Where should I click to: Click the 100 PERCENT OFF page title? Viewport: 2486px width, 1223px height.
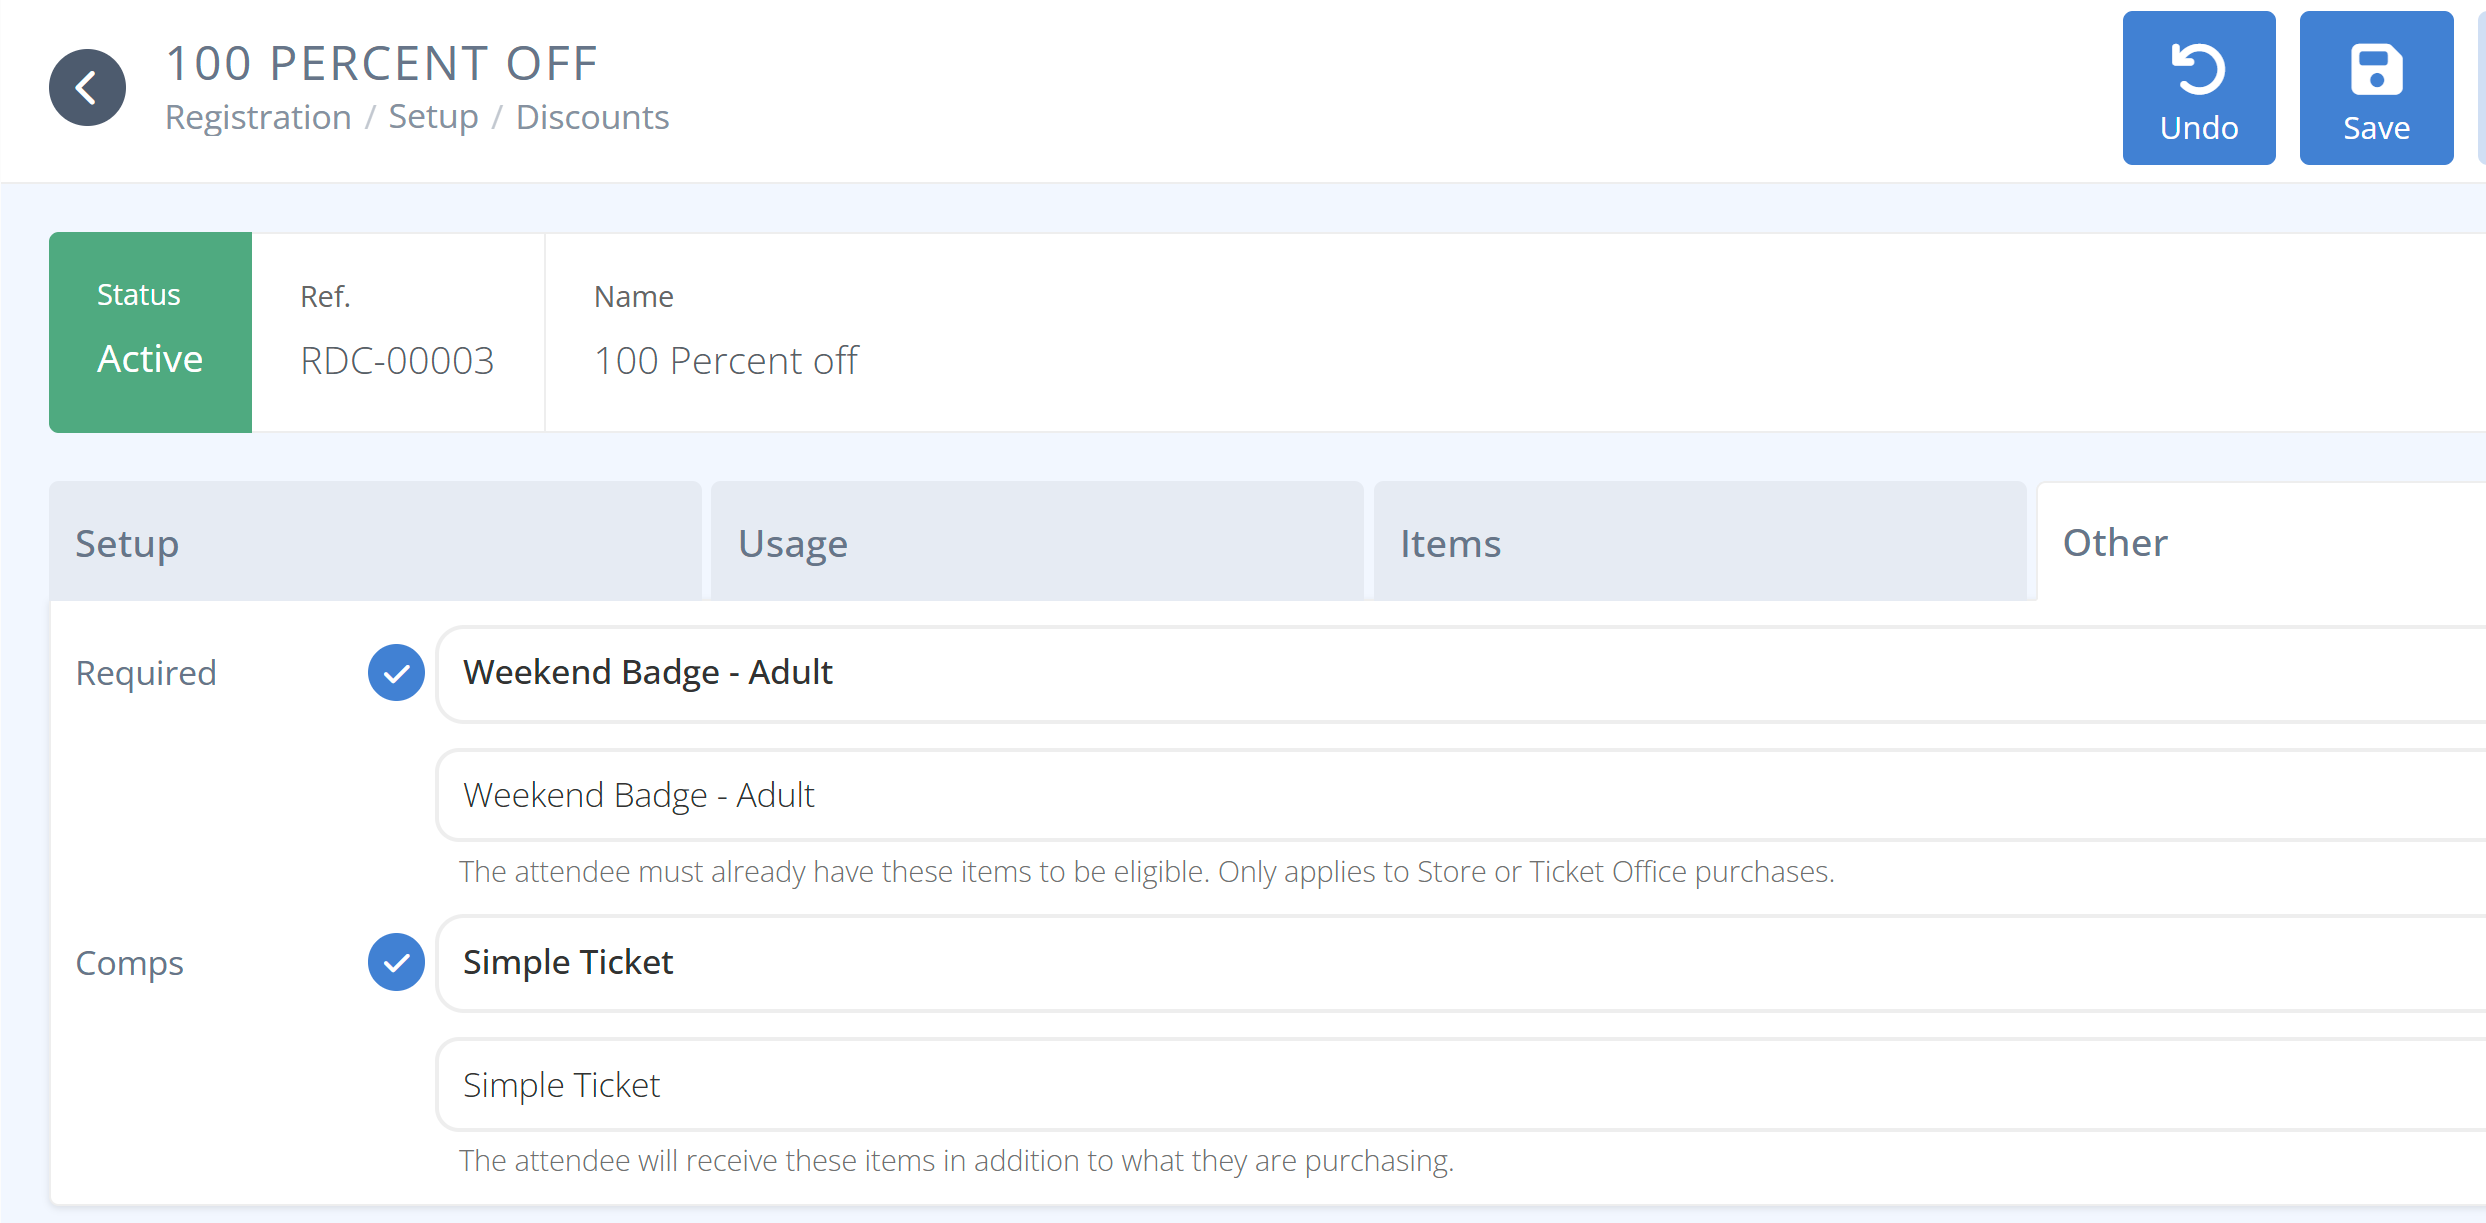[381, 63]
